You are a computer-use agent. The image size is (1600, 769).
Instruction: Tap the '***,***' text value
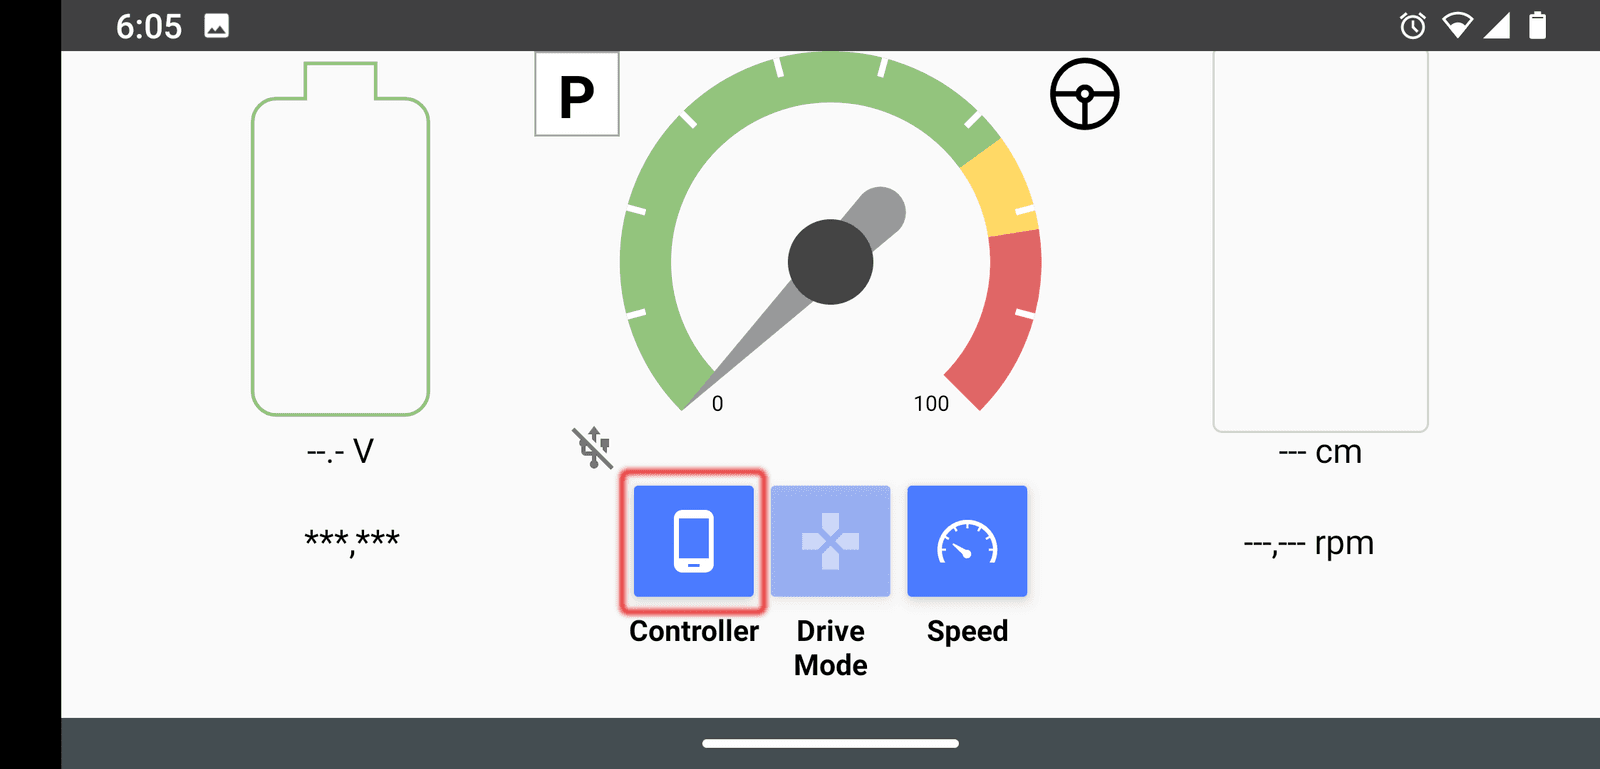(x=352, y=541)
